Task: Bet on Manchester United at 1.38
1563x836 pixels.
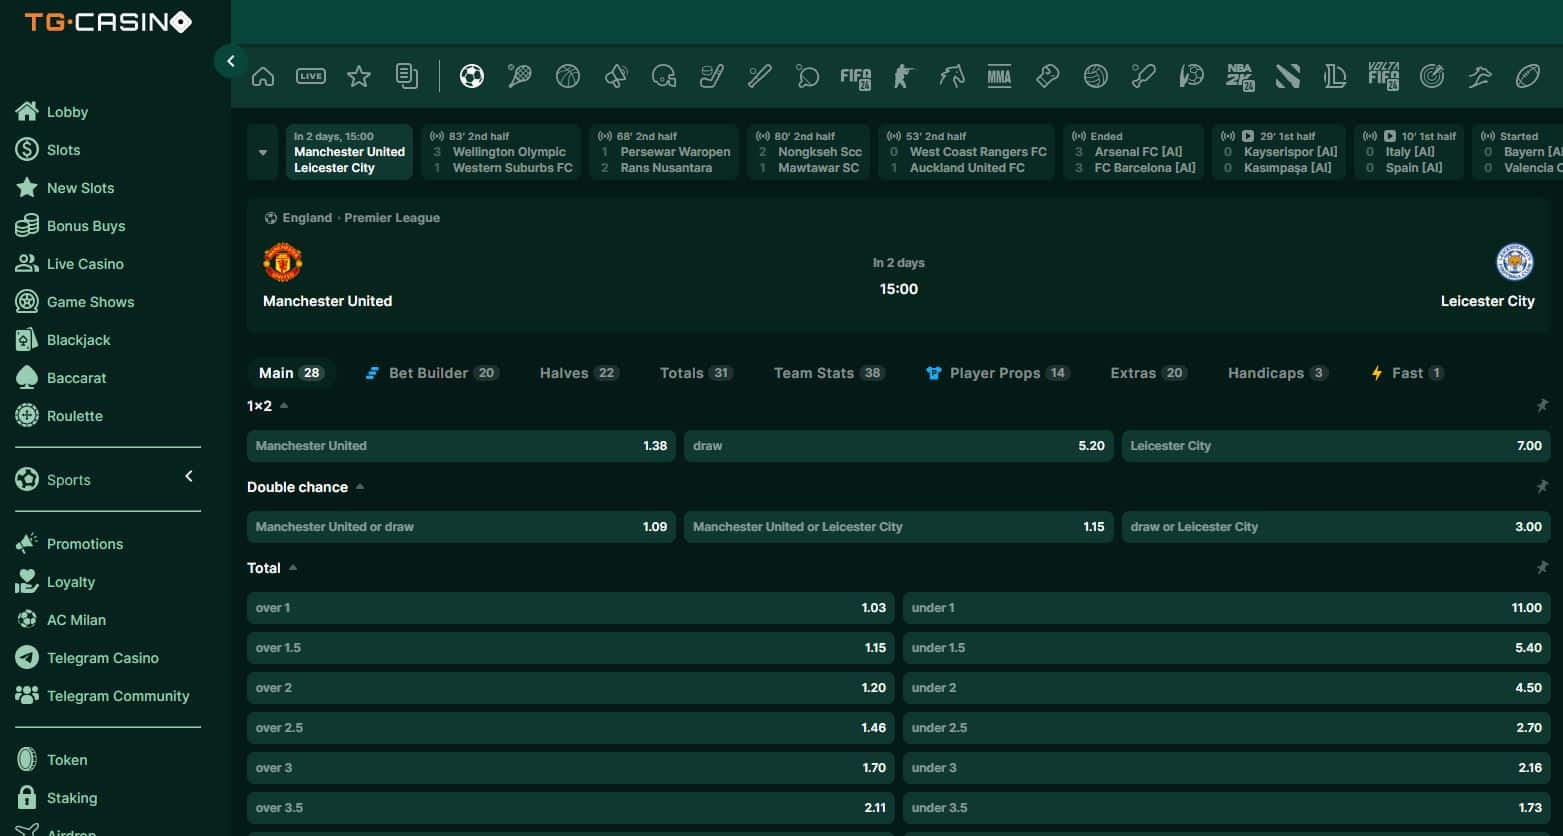Action: (x=461, y=446)
